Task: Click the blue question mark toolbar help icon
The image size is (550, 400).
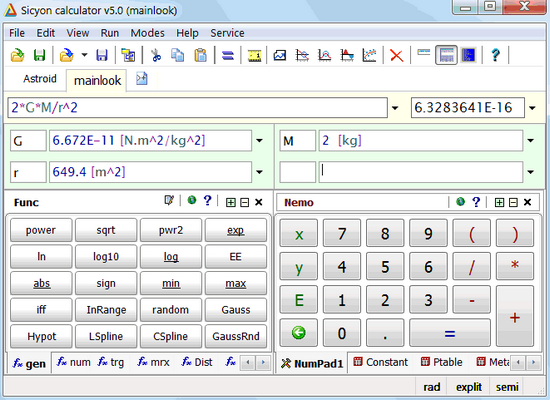Action: (x=495, y=55)
